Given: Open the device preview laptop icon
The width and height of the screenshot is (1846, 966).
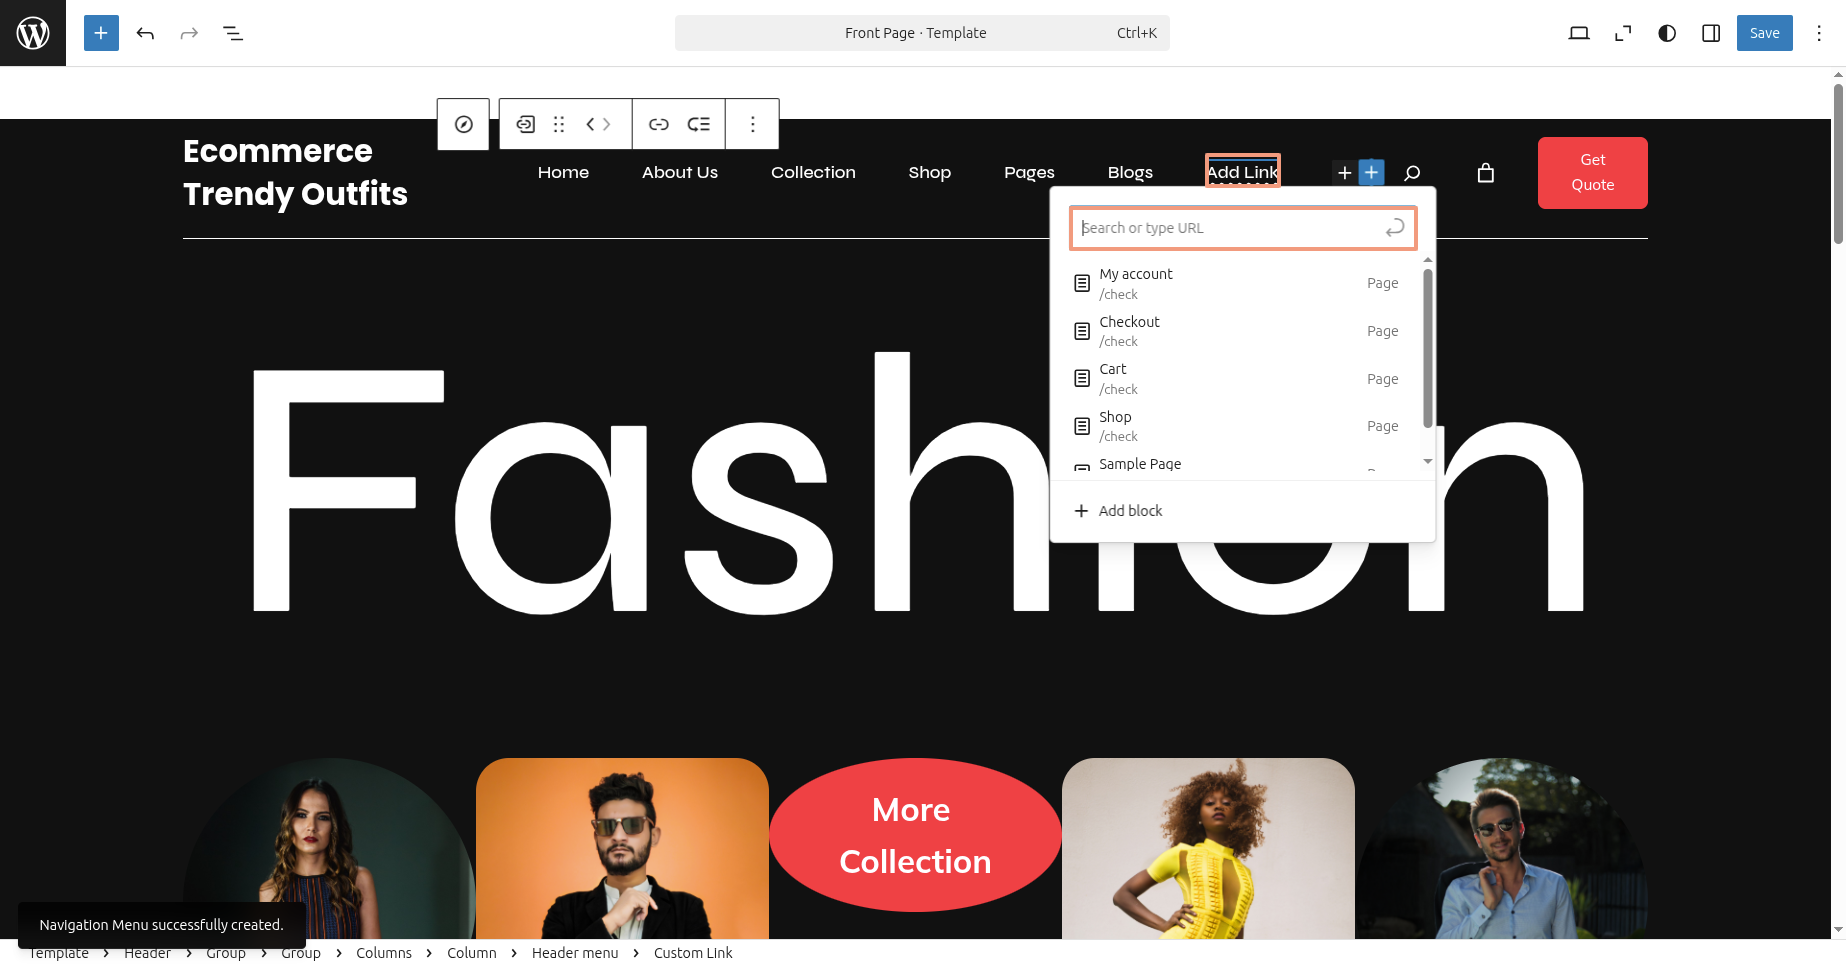Looking at the screenshot, I should pos(1579,33).
